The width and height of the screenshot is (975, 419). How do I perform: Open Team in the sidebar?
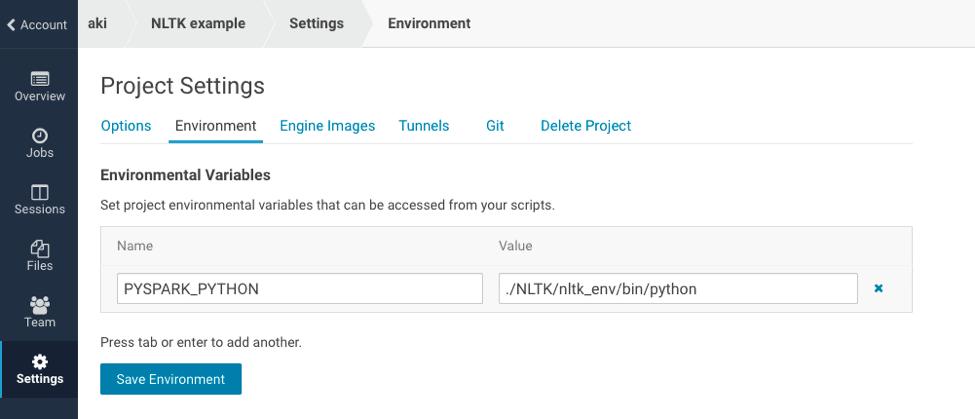click(x=39, y=313)
